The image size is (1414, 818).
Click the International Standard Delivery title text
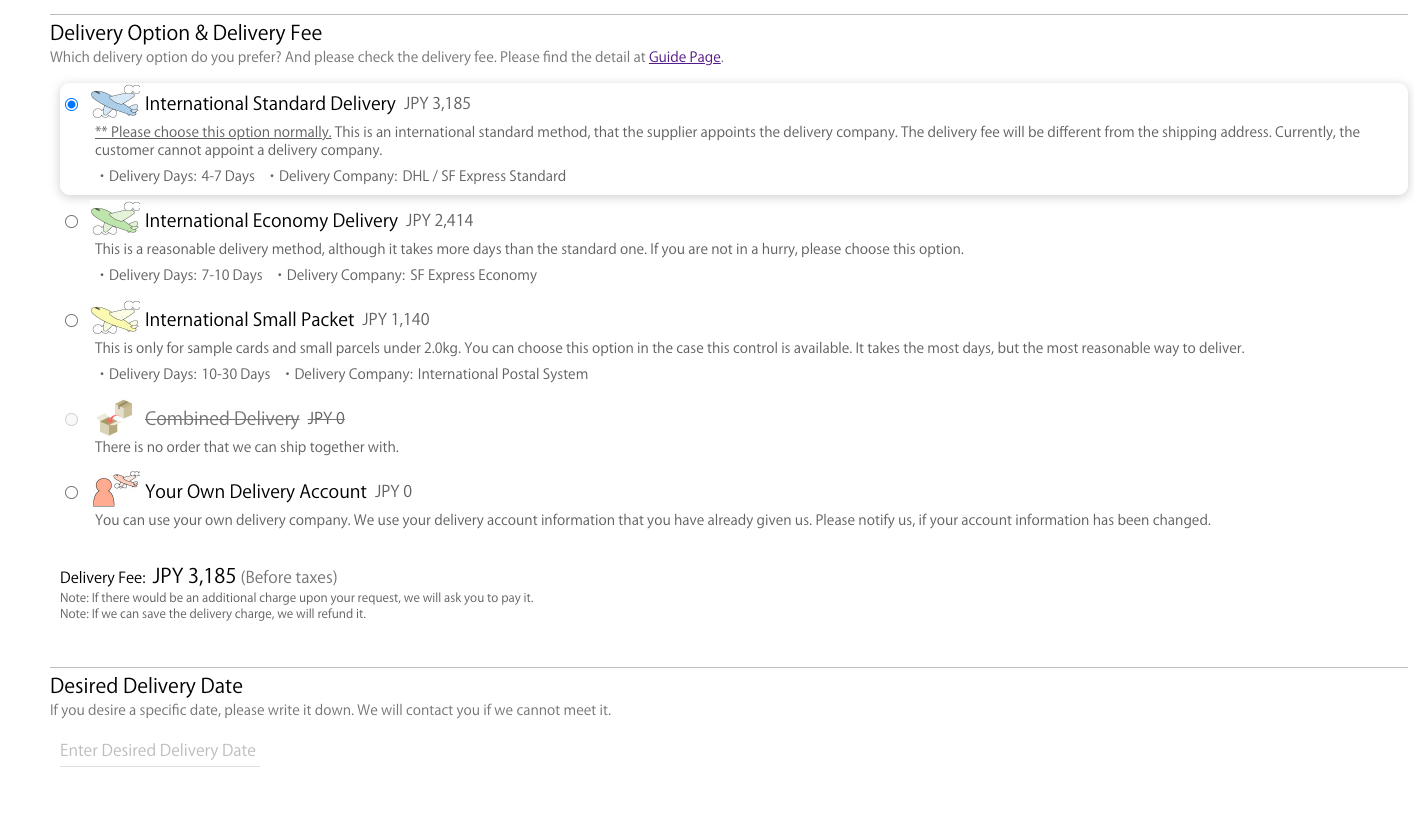270,104
